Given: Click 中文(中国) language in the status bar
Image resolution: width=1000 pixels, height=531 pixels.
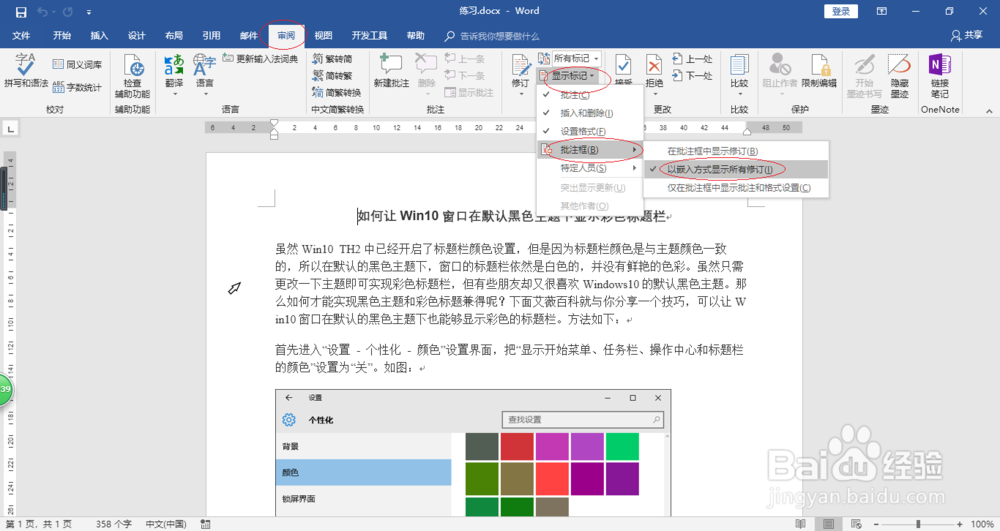Looking at the screenshot, I should 166,524.
